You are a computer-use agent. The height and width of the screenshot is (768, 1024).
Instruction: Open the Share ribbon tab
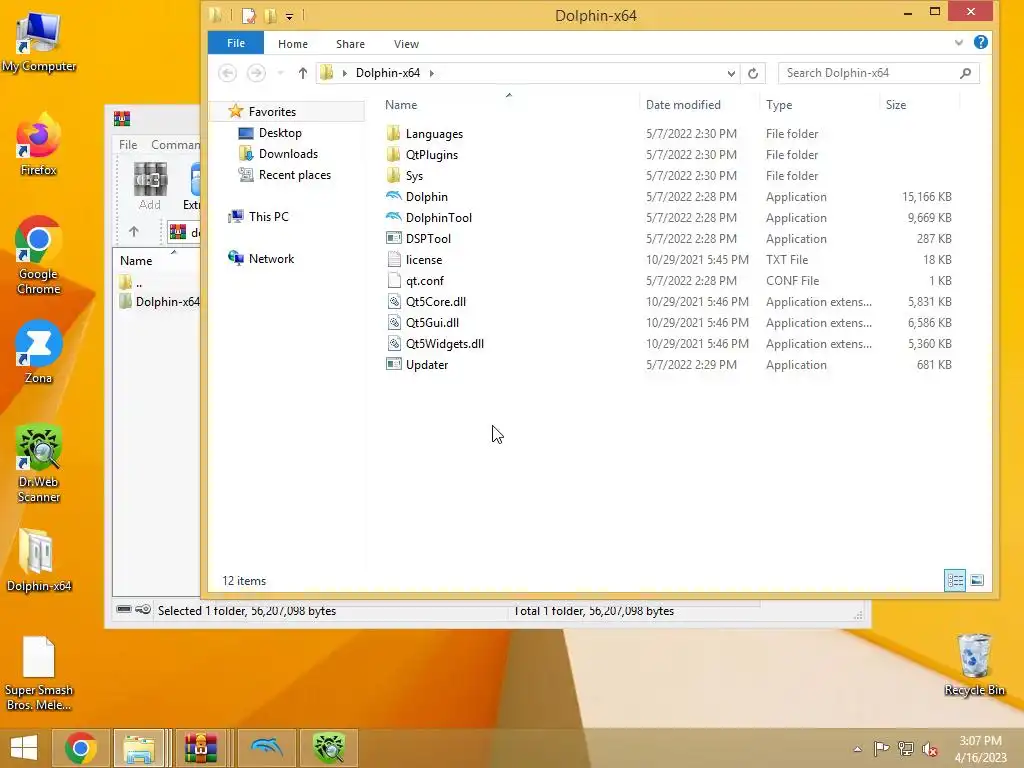coord(350,44)
